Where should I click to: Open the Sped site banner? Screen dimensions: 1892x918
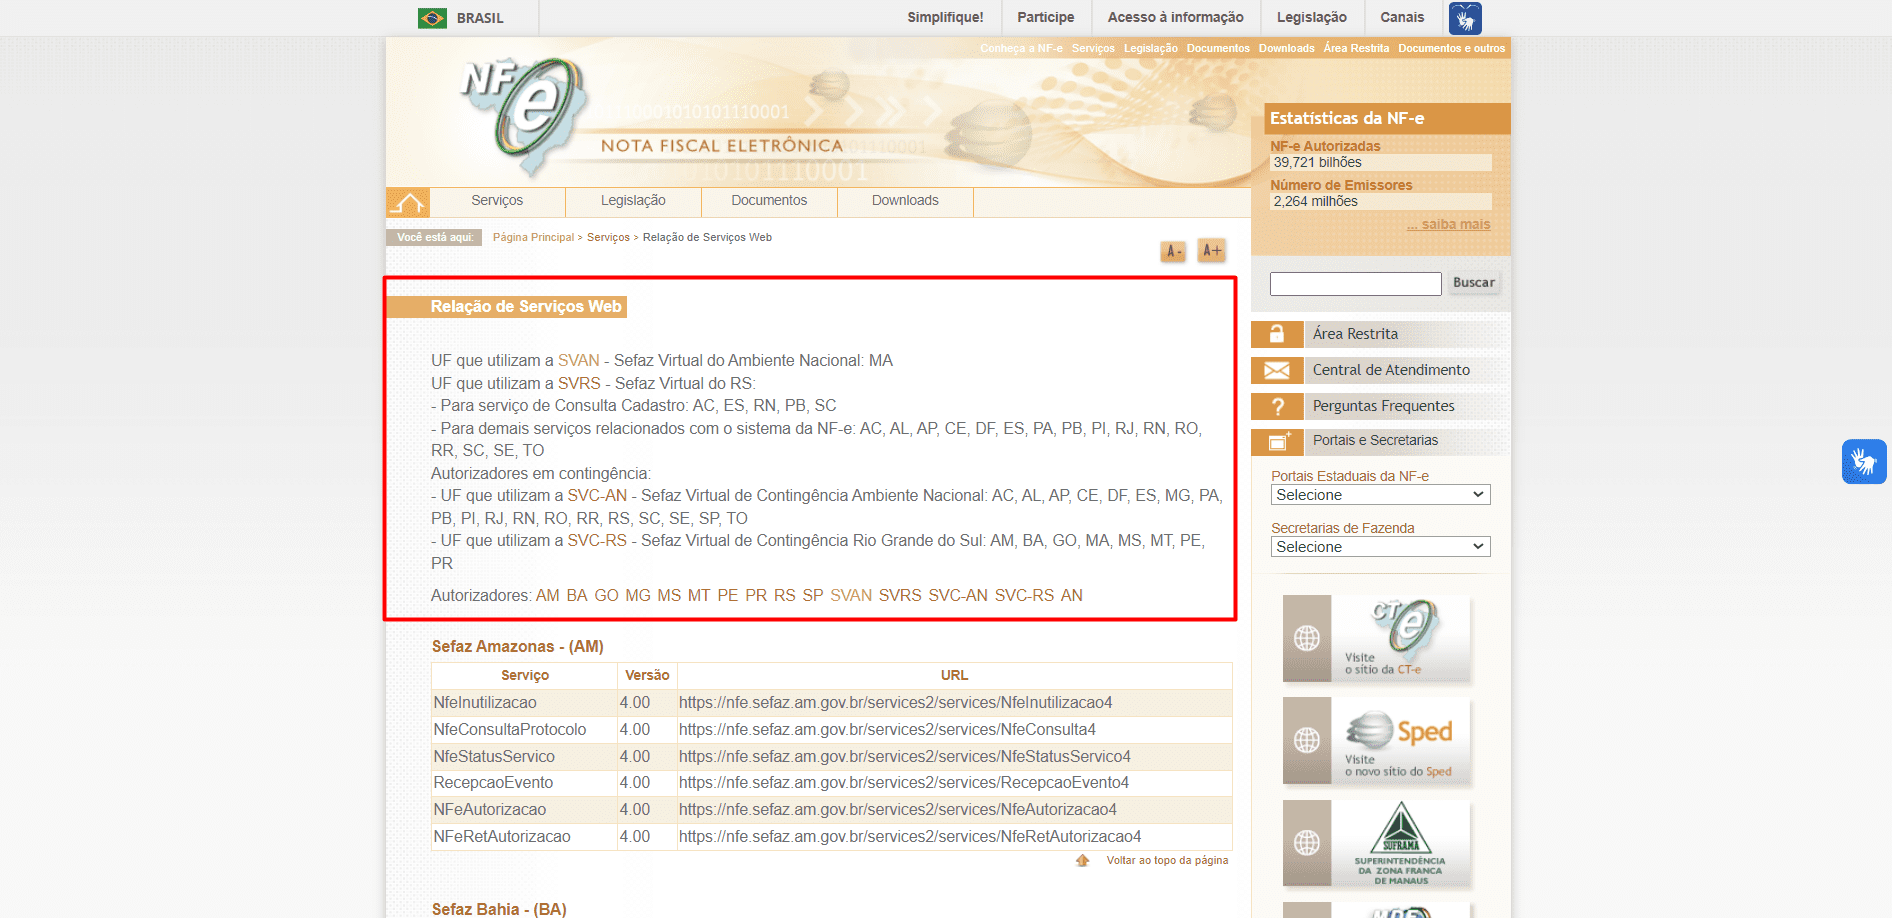(1376, 741)
